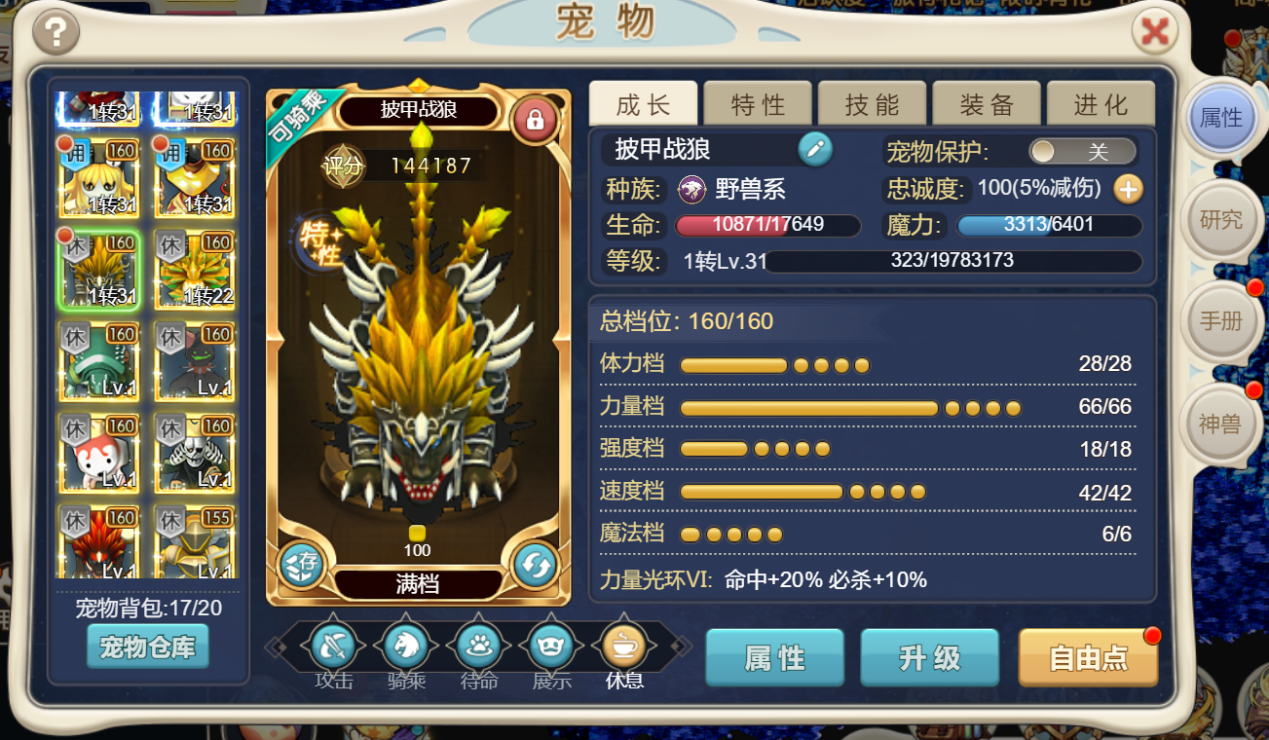Open the help question mark icon
This screenshot has height=740, width=1269.
(x=56, y=33)
